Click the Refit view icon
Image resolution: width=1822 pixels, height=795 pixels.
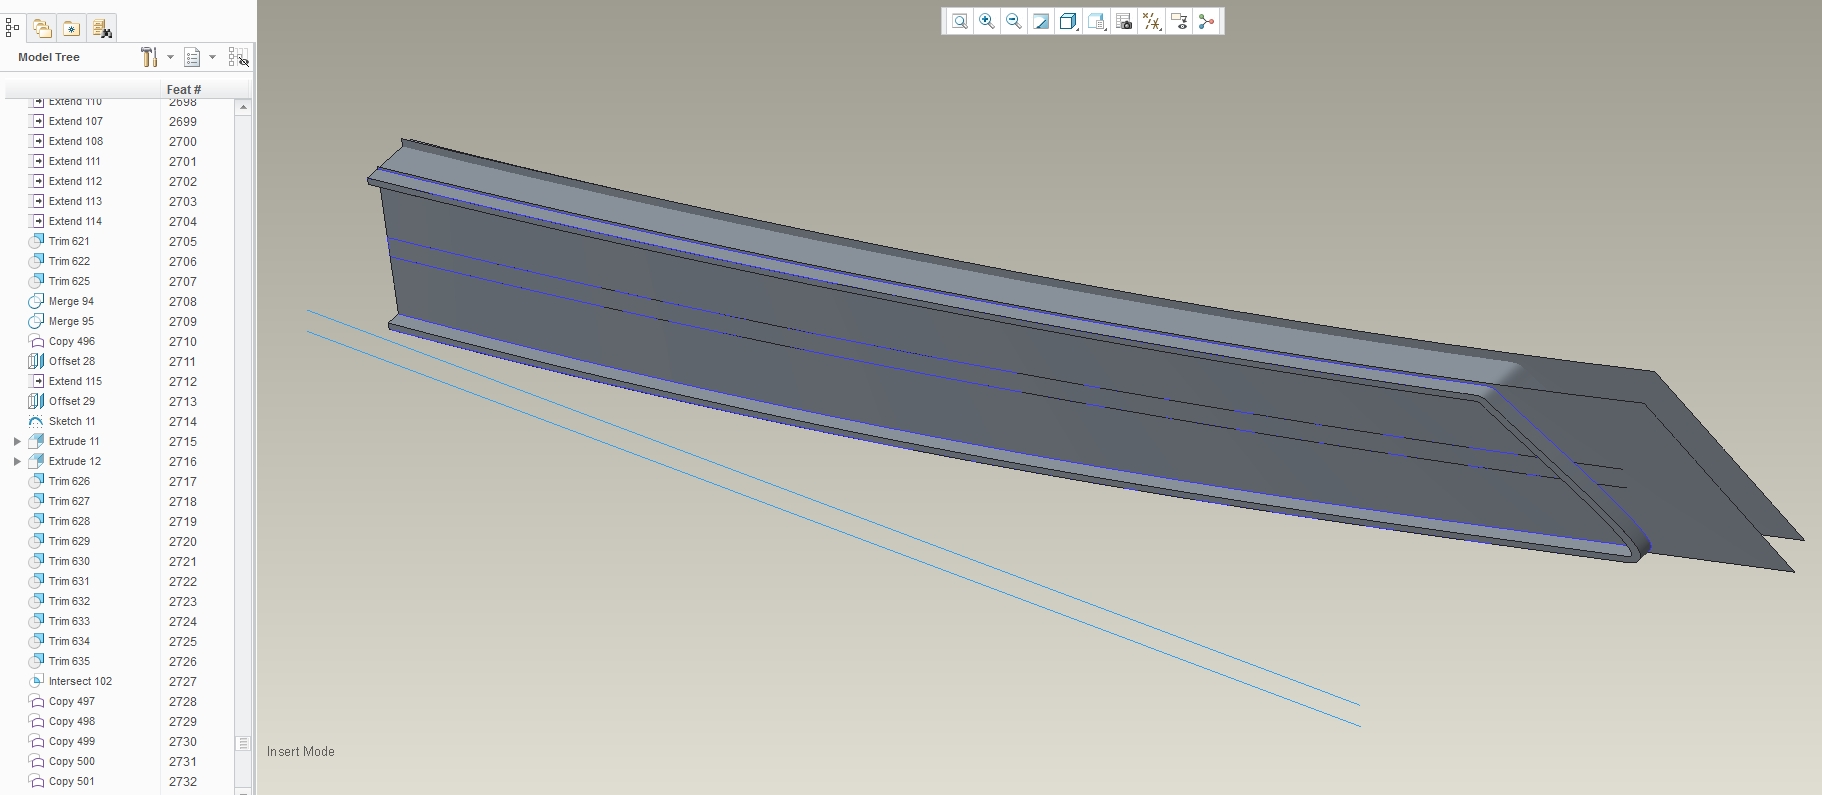959,21
